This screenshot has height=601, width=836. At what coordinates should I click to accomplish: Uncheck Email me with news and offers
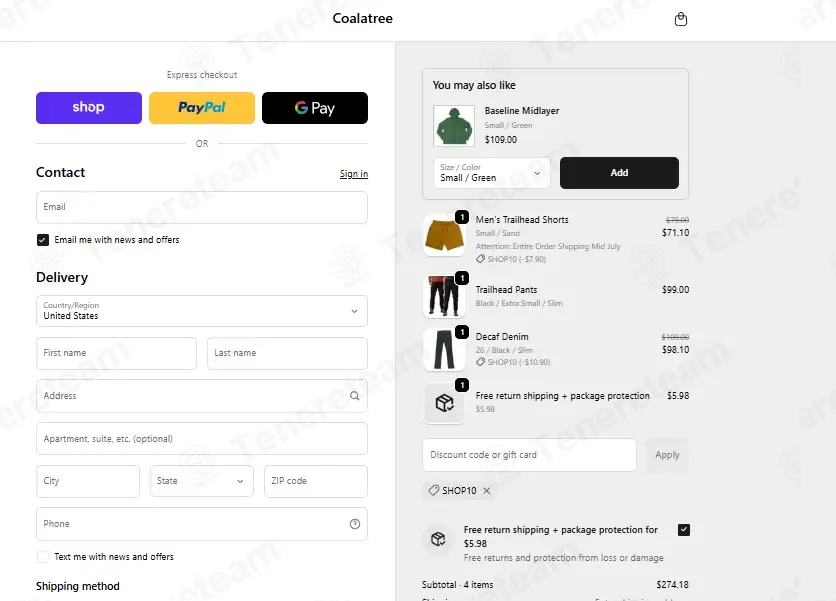click(43, 240)
